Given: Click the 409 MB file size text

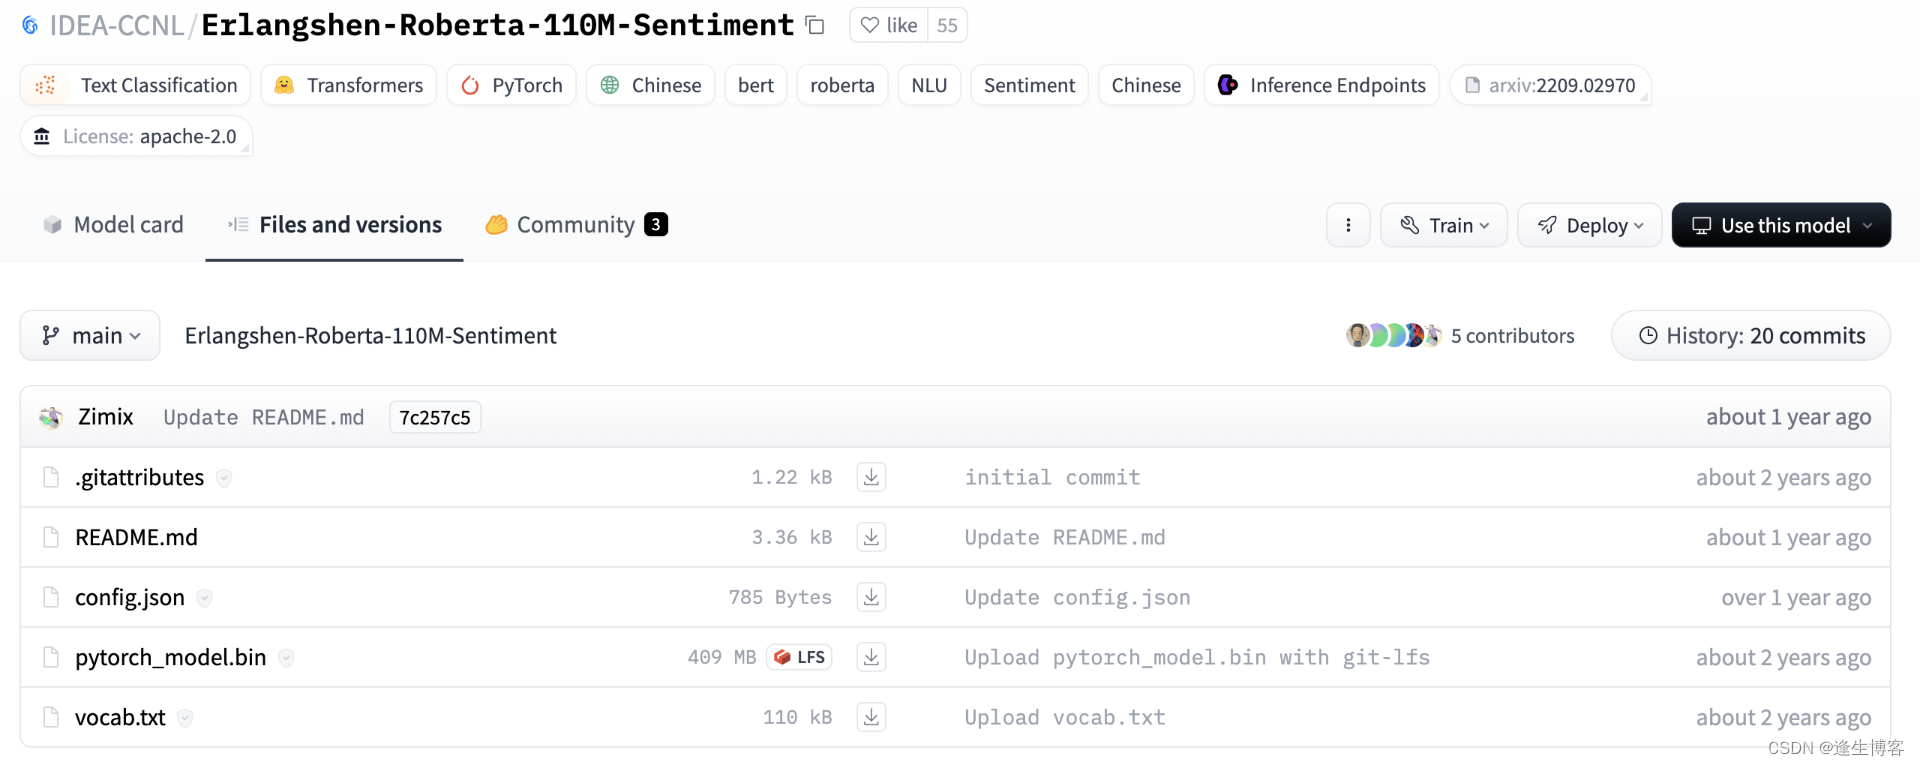Looking at the screenshot, I should [x=721, y=658].
